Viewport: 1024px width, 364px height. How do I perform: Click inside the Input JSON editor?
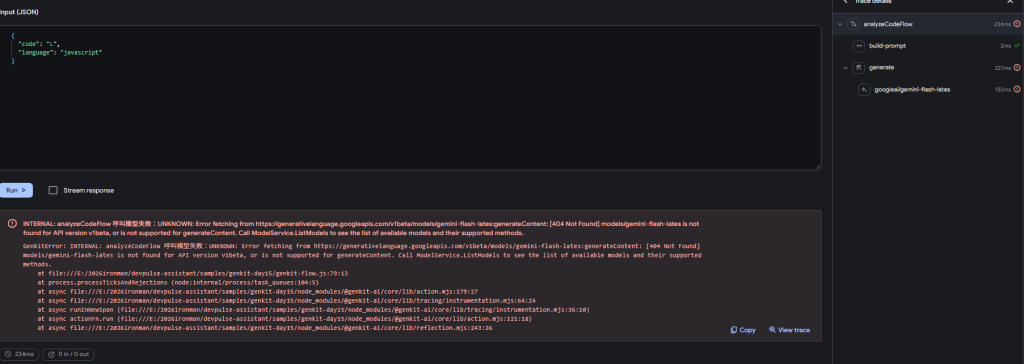coord(410,98)
